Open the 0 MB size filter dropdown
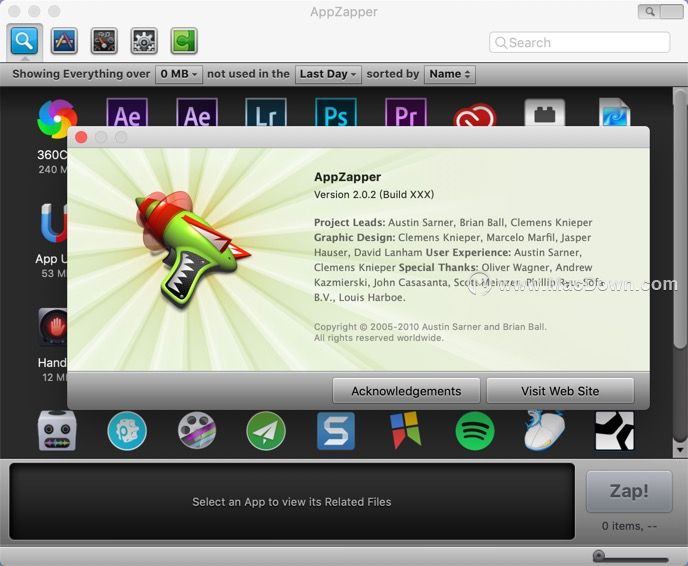The image size is (688, 566). click(179, 74)
